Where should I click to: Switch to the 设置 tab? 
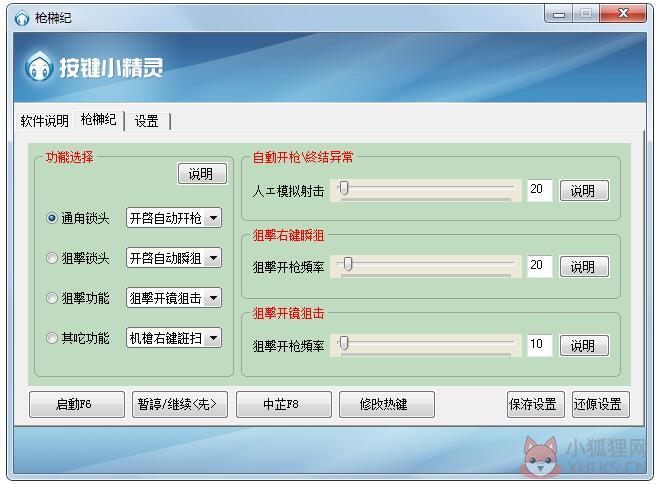pos(147,121)
